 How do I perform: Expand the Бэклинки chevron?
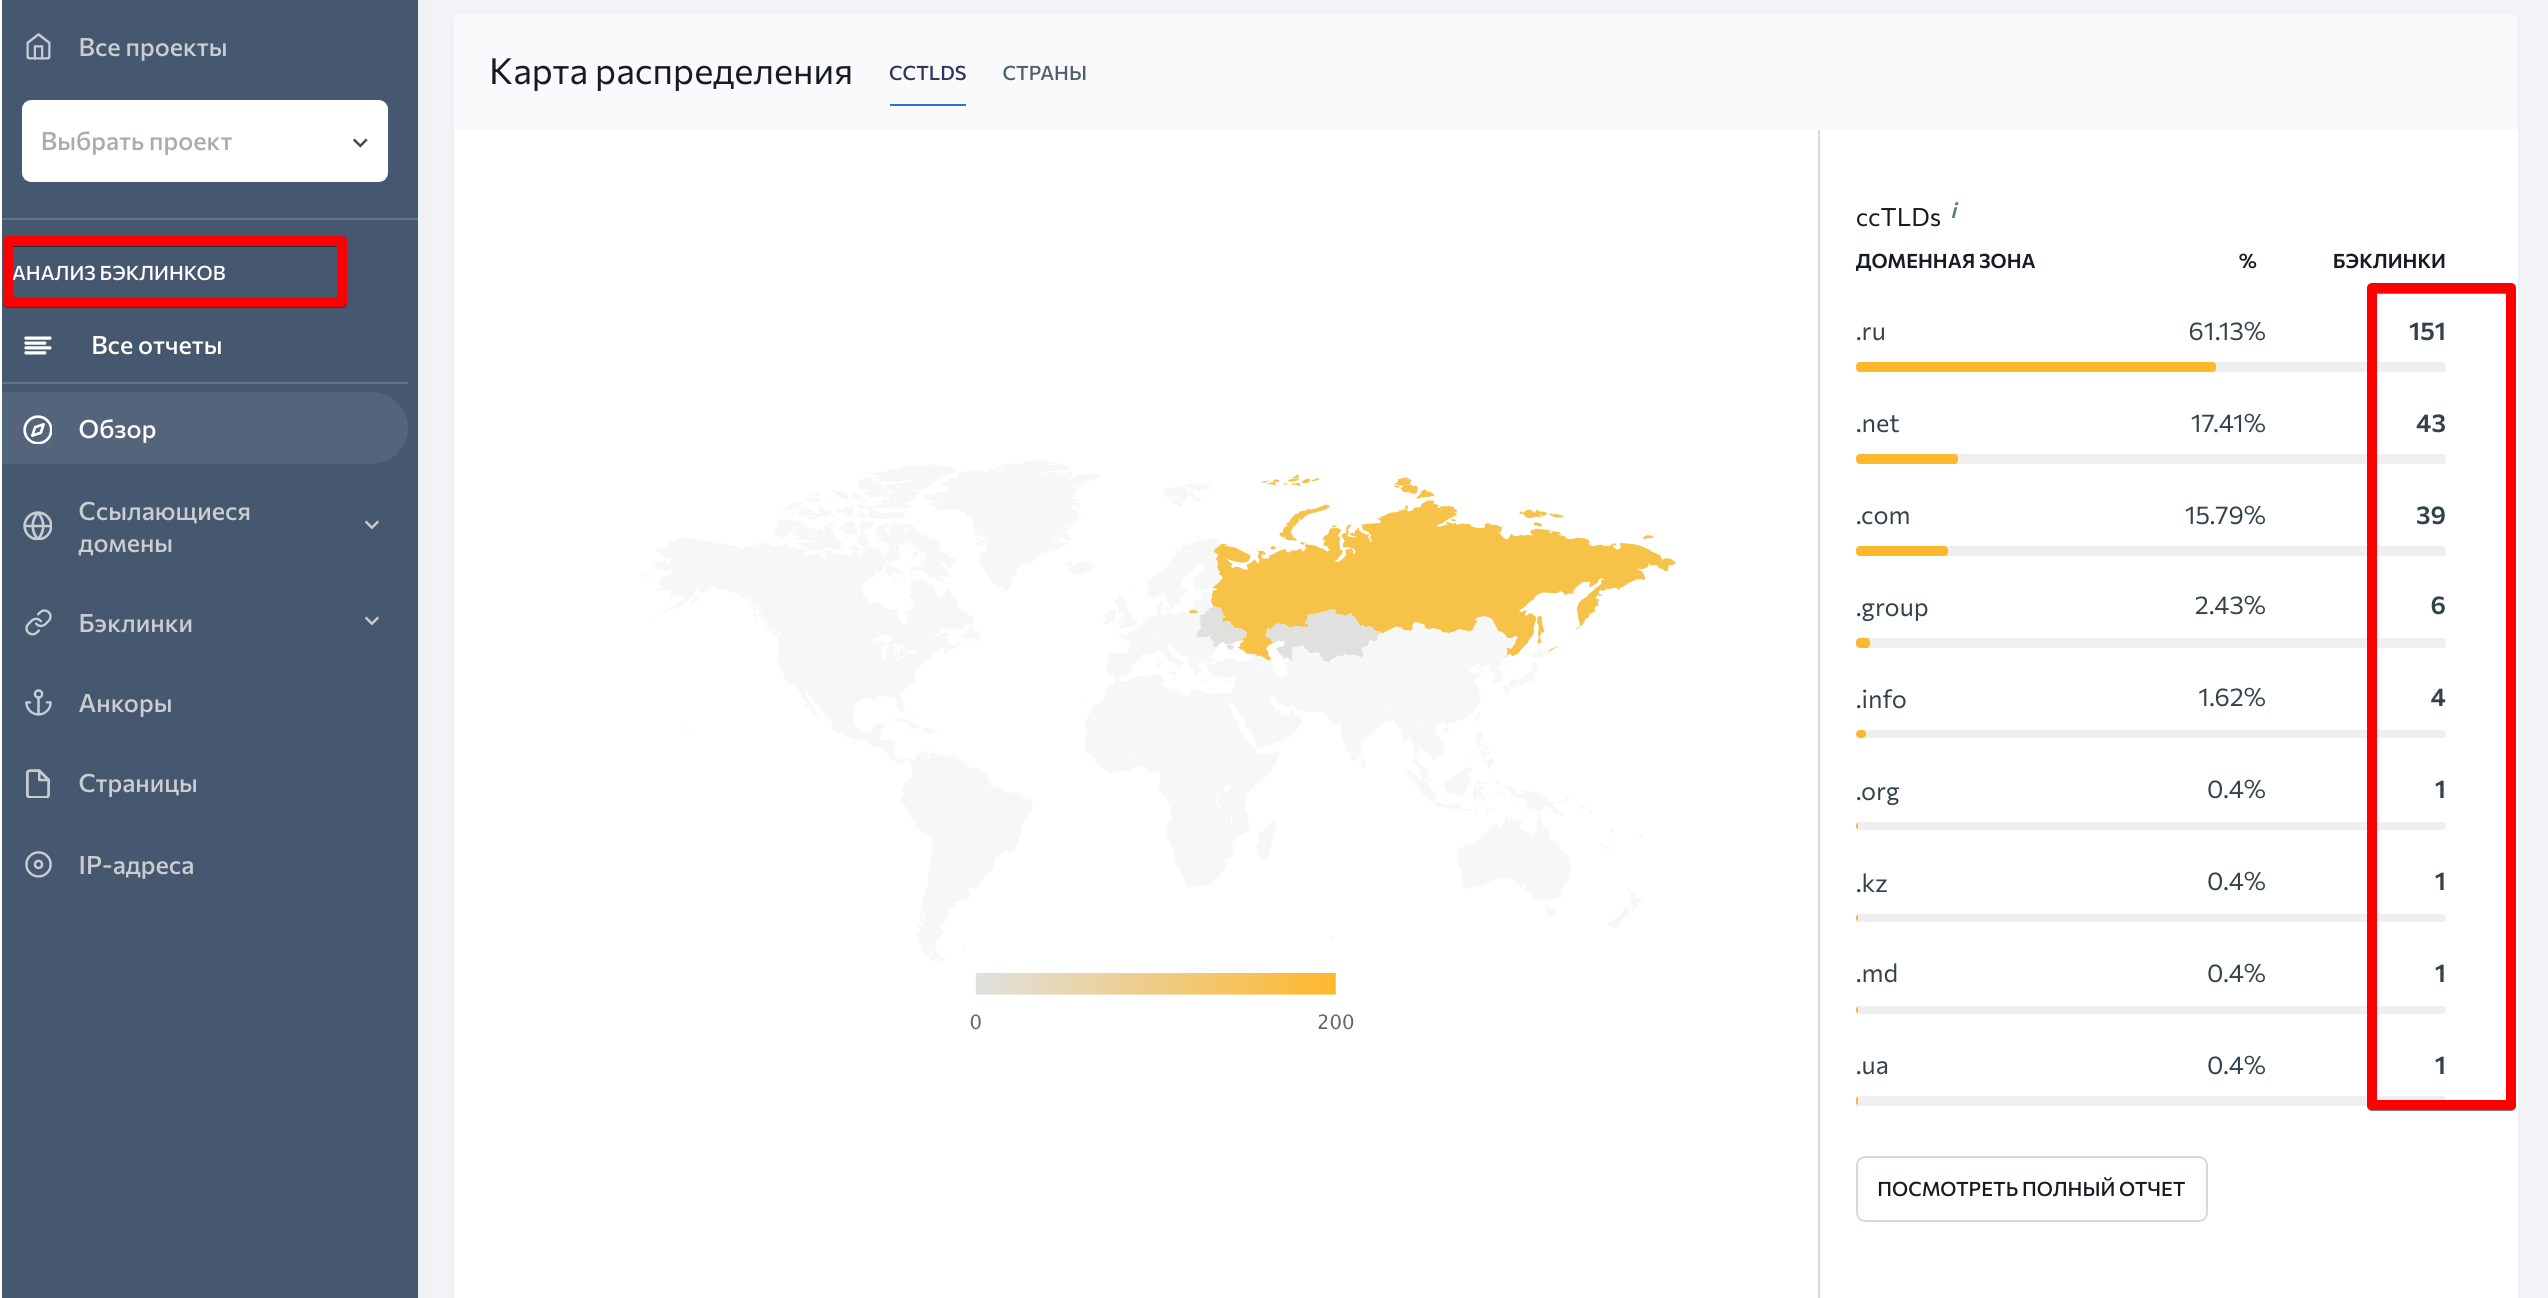pos(372,622)
